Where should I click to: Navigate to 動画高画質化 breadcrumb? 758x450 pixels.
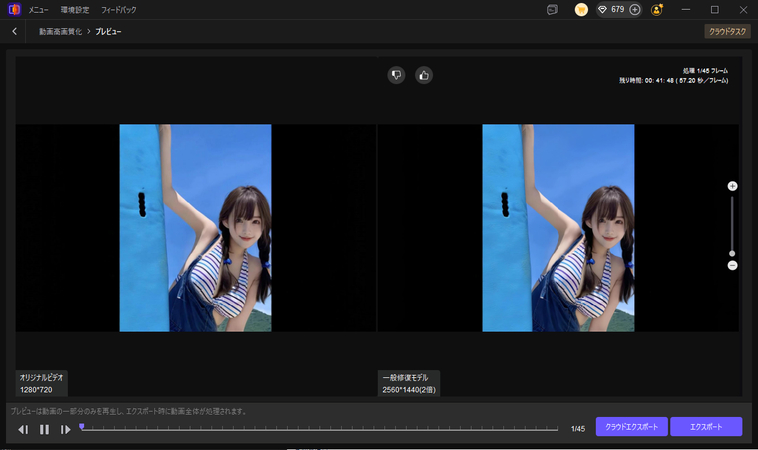pos(60,31)
